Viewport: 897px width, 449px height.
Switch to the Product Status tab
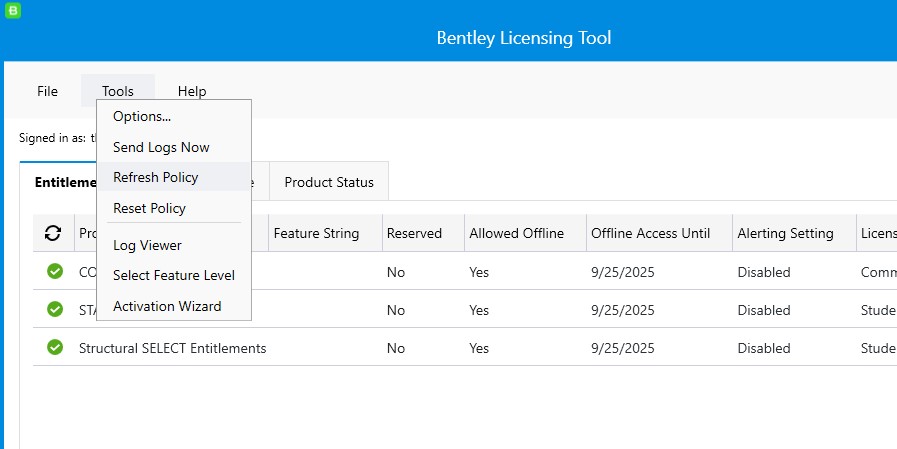[329, 182]
